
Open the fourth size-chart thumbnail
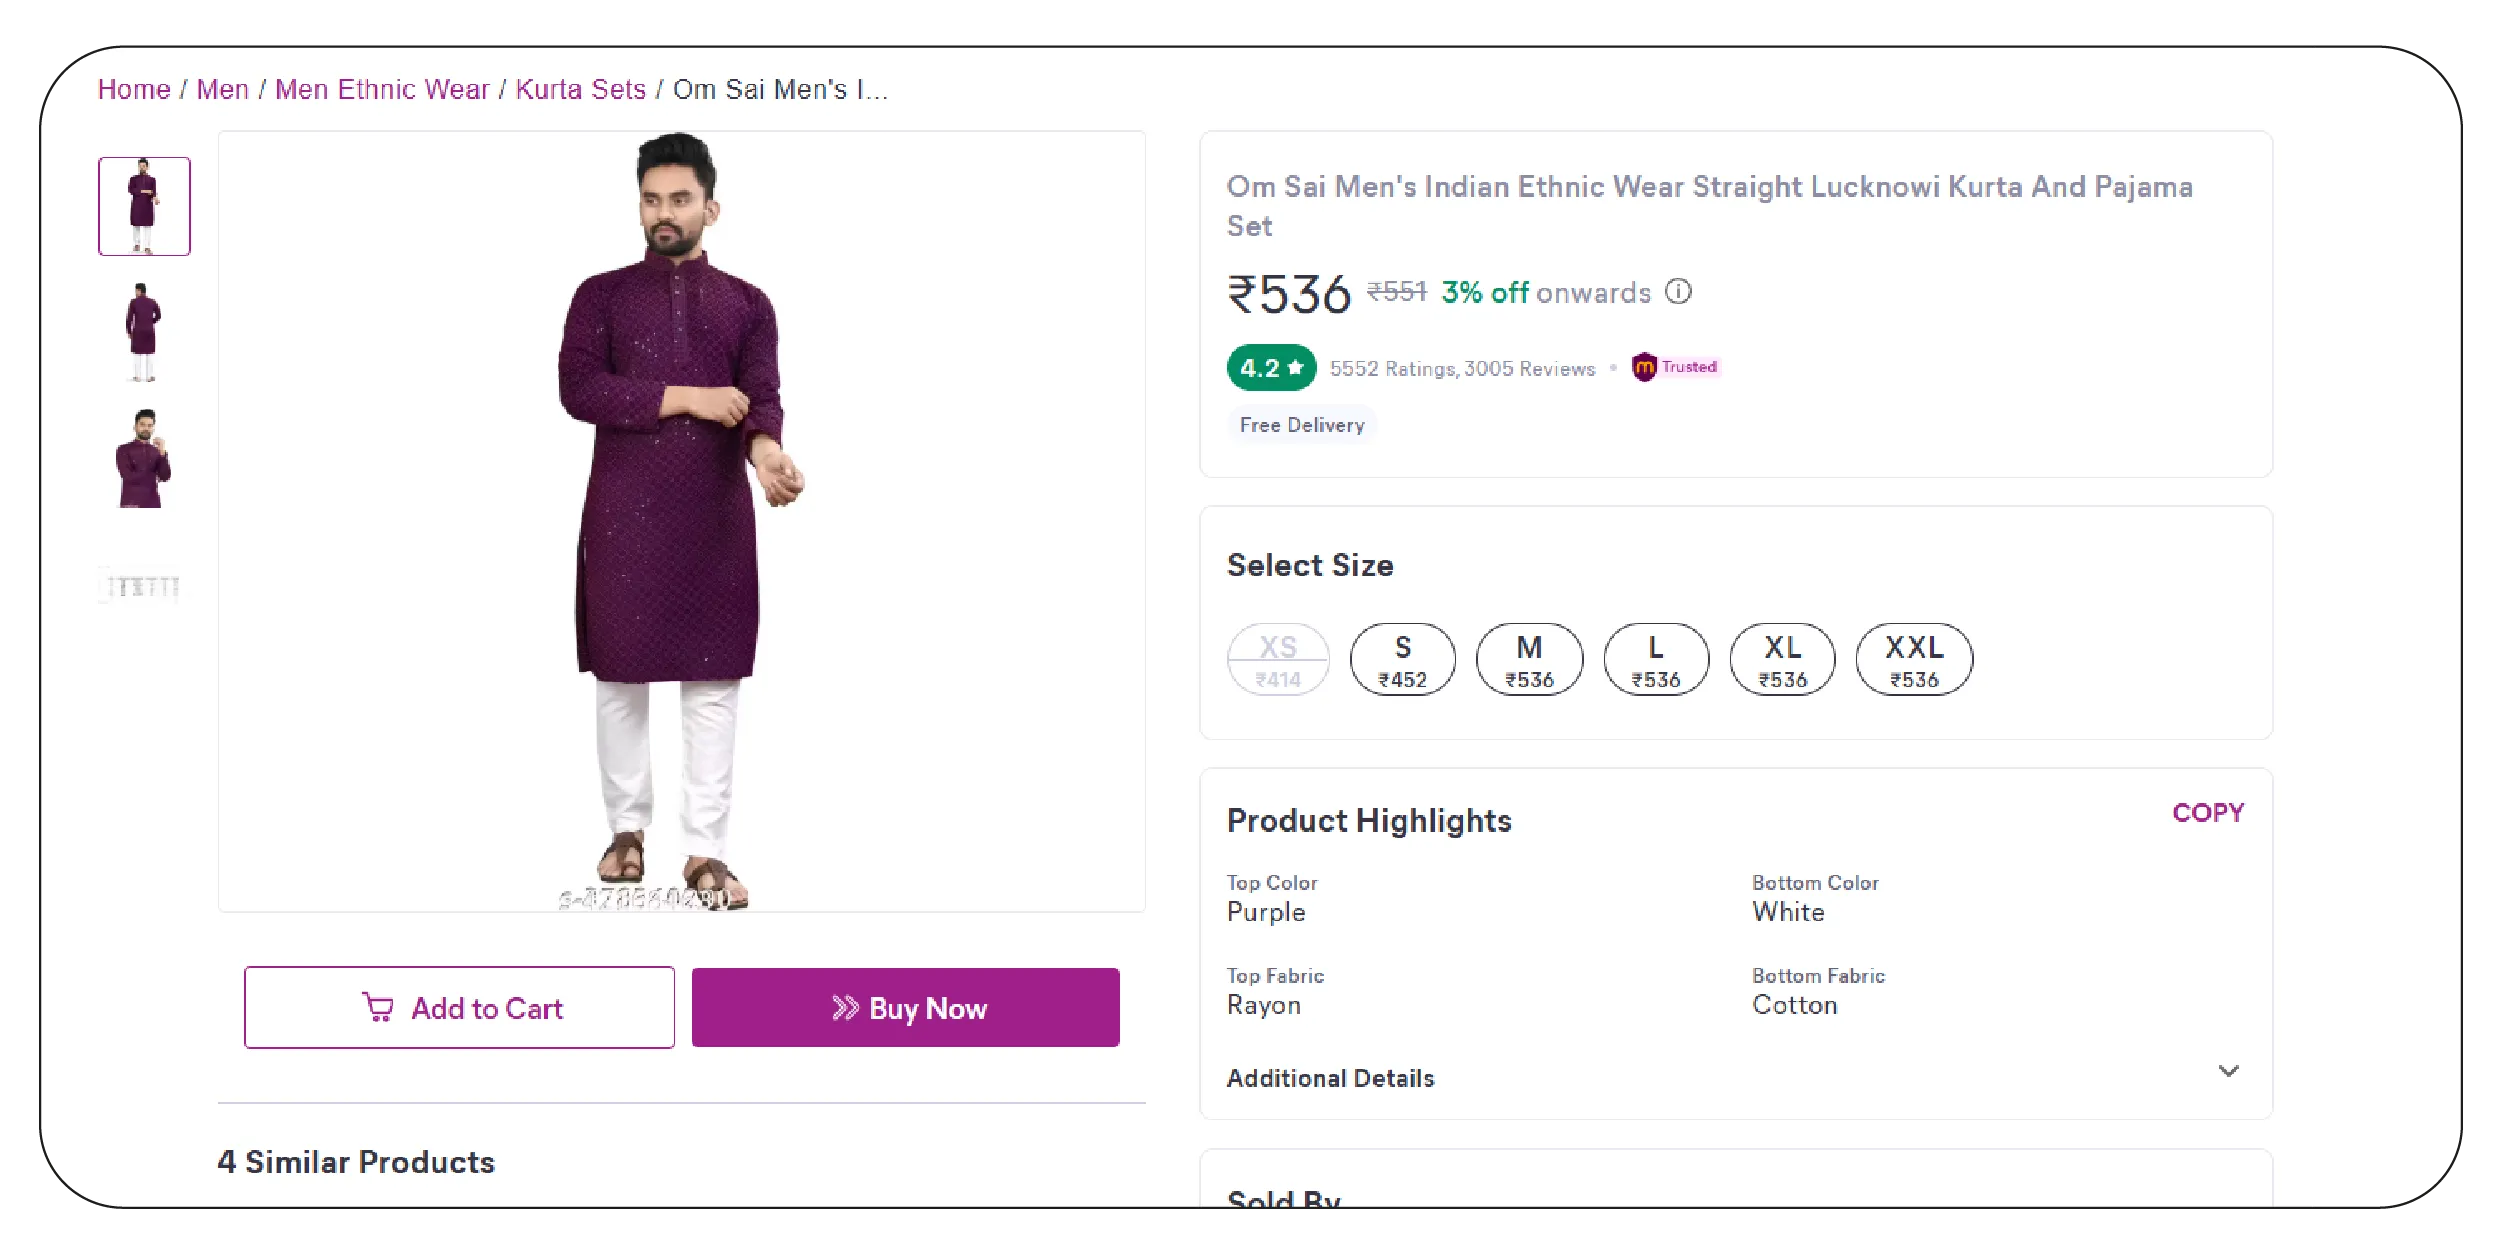(144, 586)
